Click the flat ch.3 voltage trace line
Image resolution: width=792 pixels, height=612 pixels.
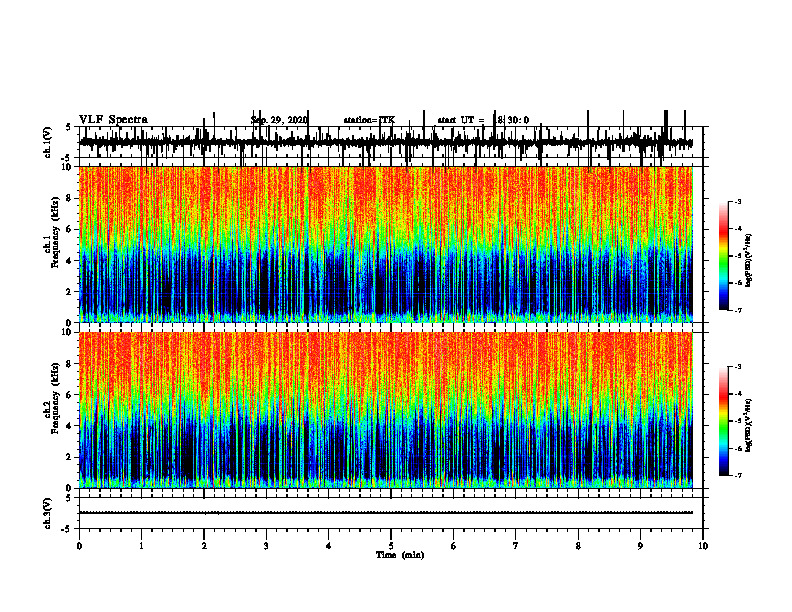(386, 513)
